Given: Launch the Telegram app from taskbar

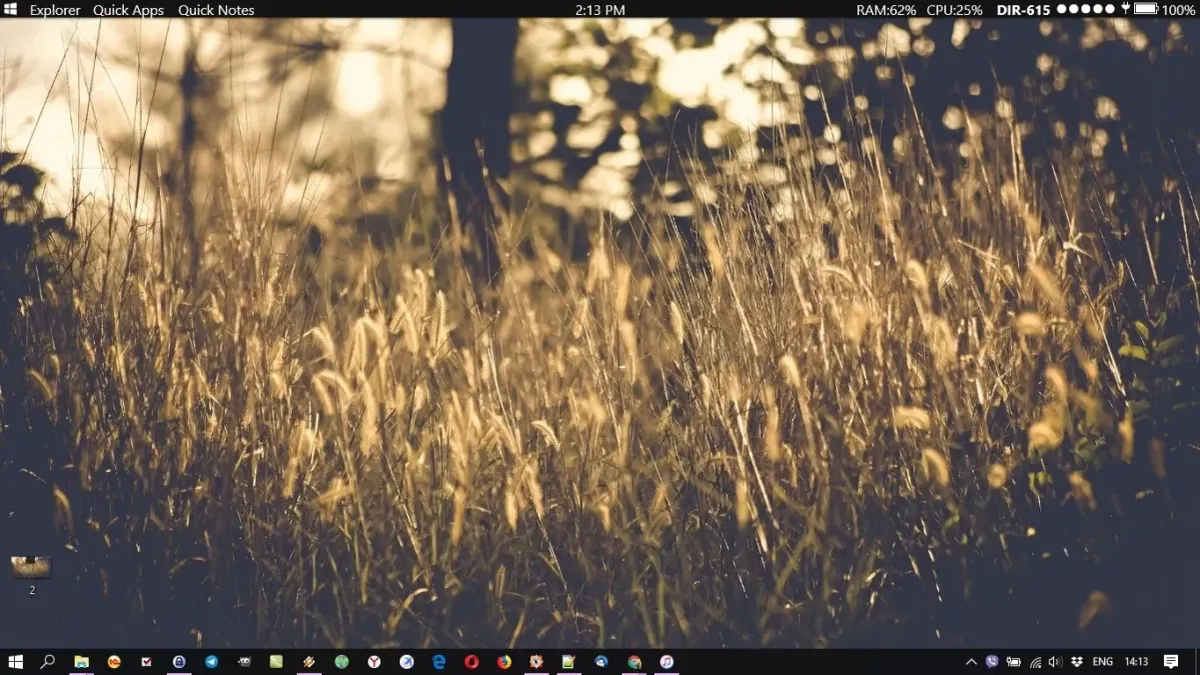Looking at the screenshot, I should coord(212,661).
